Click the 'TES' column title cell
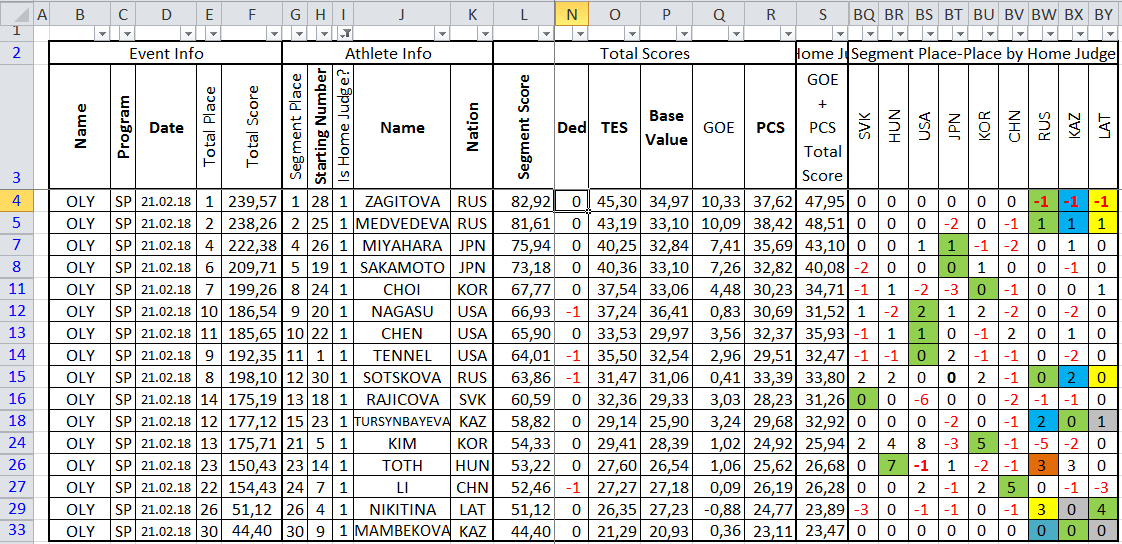The width and height of the screenshot is (1122, 544). tap(615, 127)
